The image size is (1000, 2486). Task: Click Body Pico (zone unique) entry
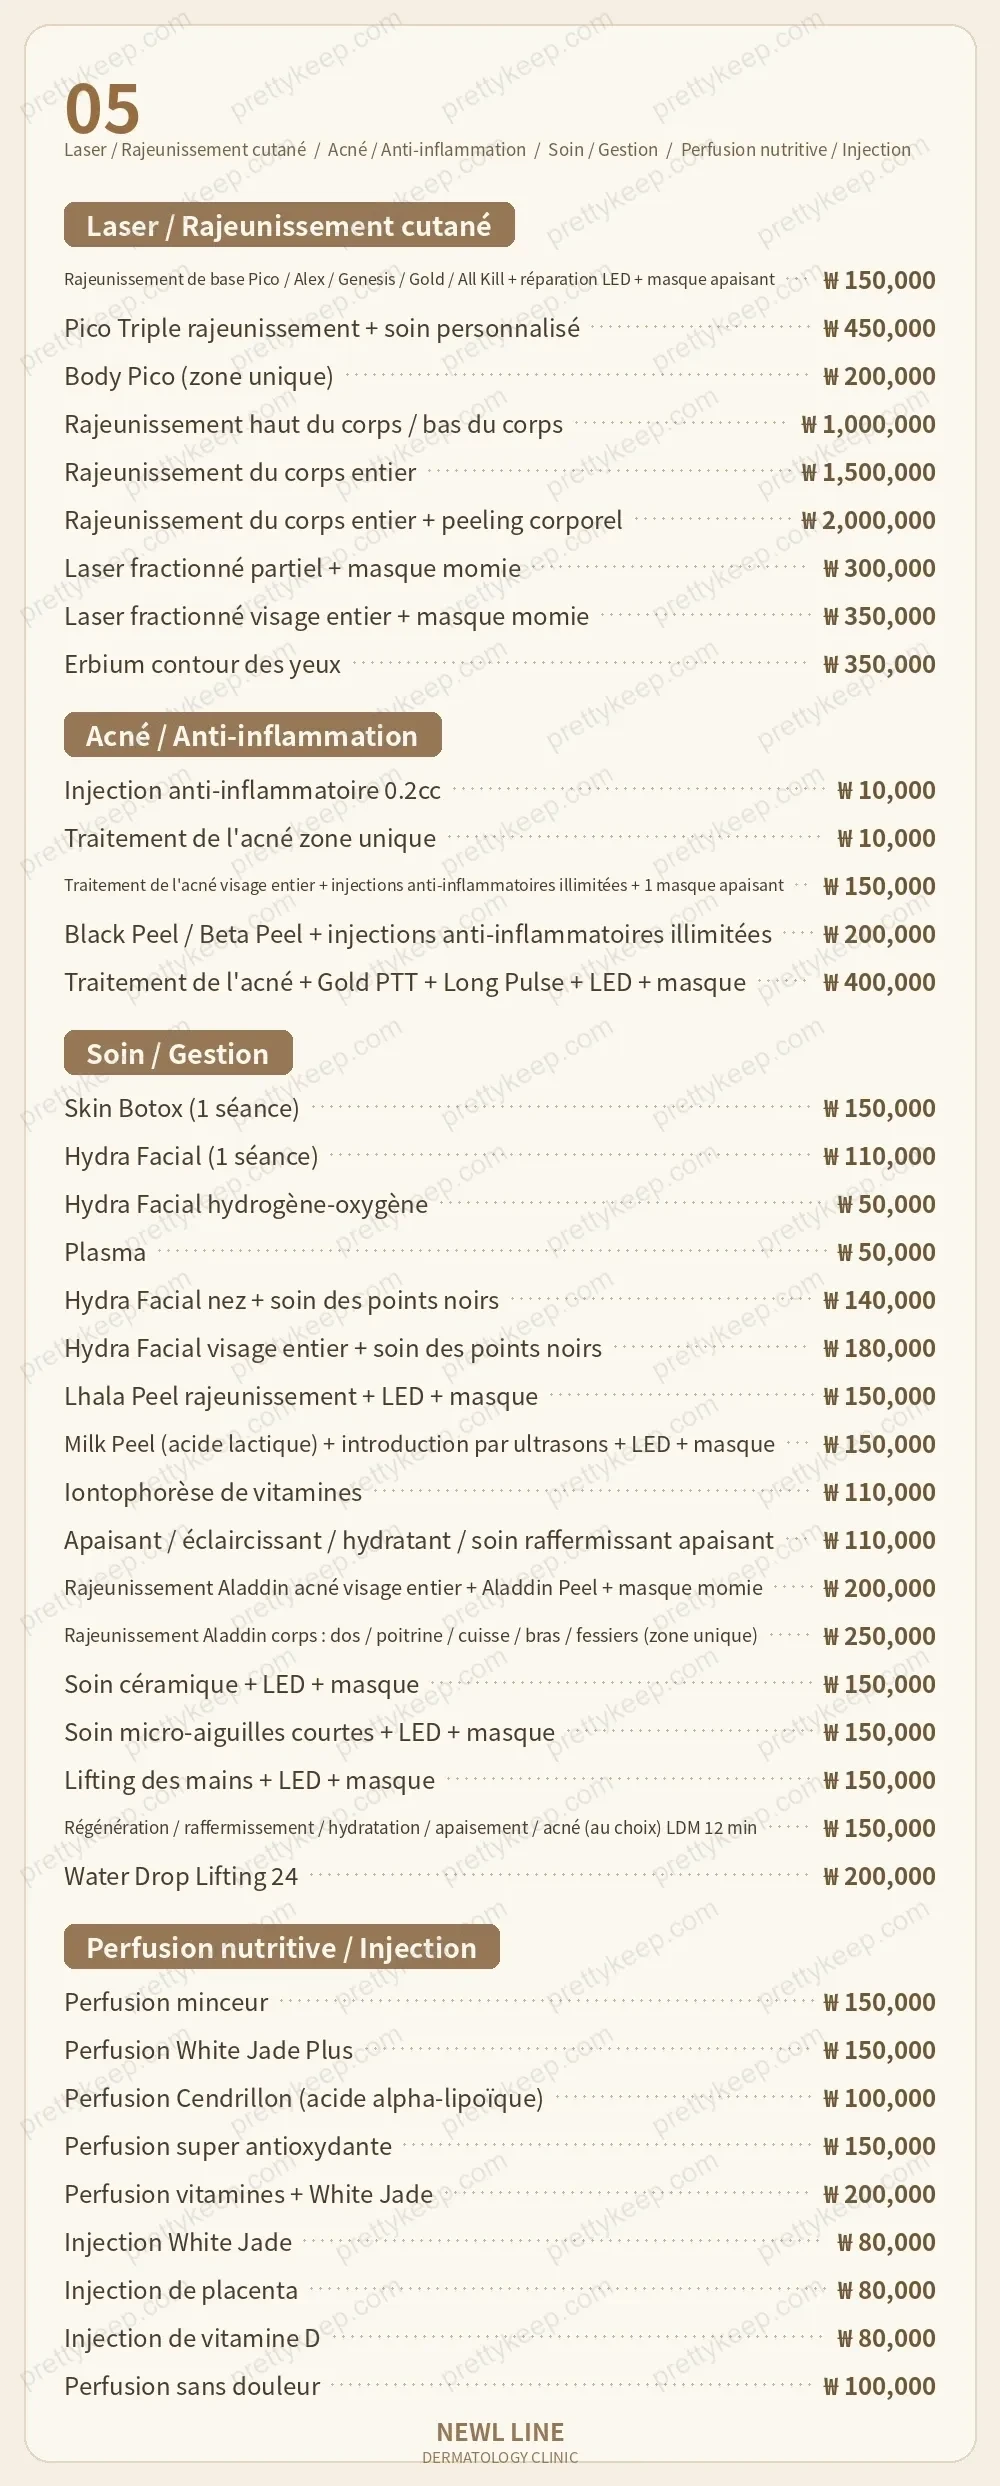click(x=500, y=376)
